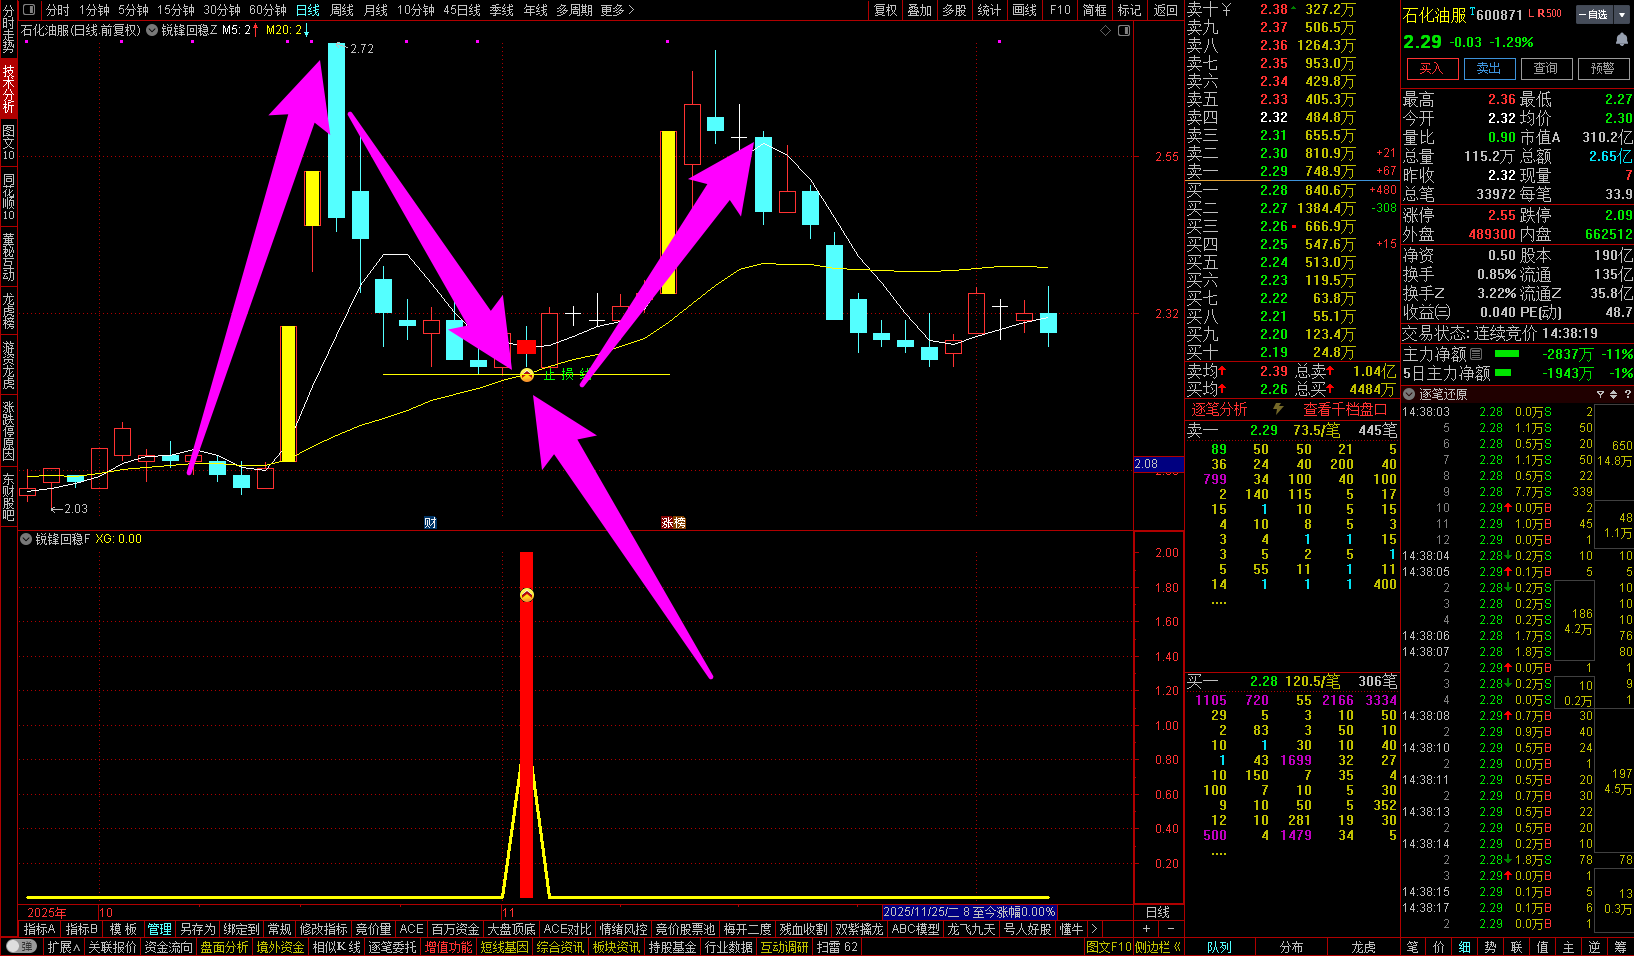Click the 主力净额 green bar indicator

click(1506, 354)
